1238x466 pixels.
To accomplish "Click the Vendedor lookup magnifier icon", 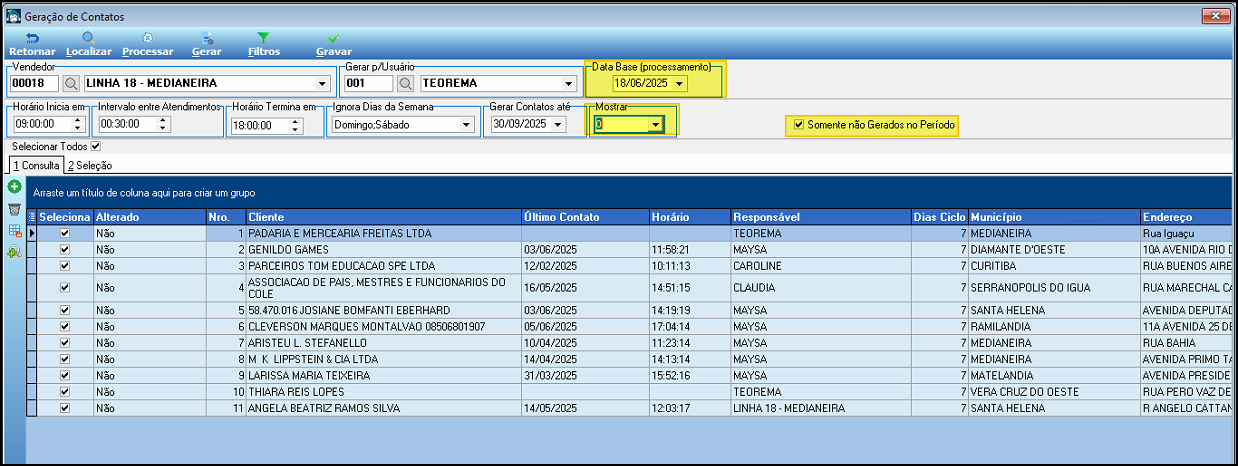I will point(72,83).
